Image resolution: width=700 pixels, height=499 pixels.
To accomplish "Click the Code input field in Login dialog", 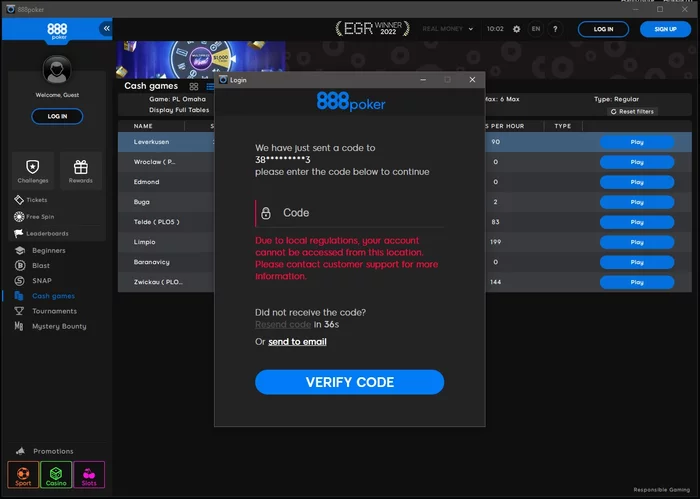I will point(350,213).
